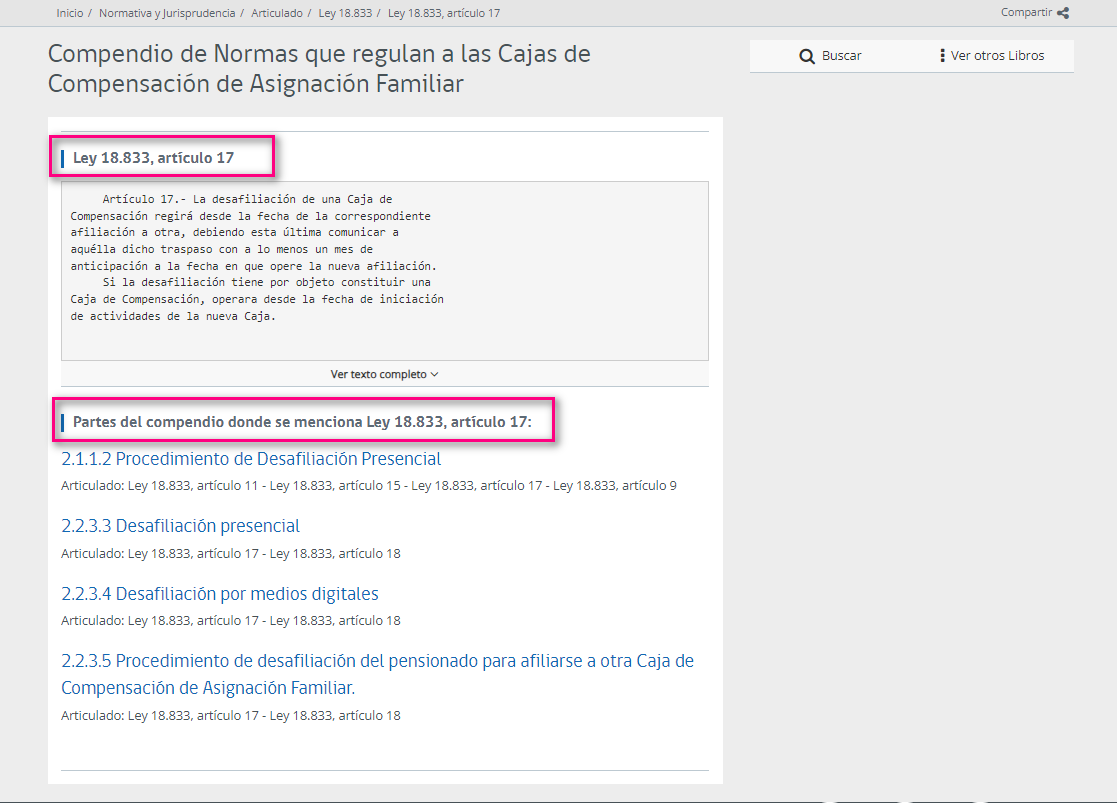The height and width of the screenshot is (803, 1117).
Task: Open the Ver otros Libros menu
Action: coord(997,56)
